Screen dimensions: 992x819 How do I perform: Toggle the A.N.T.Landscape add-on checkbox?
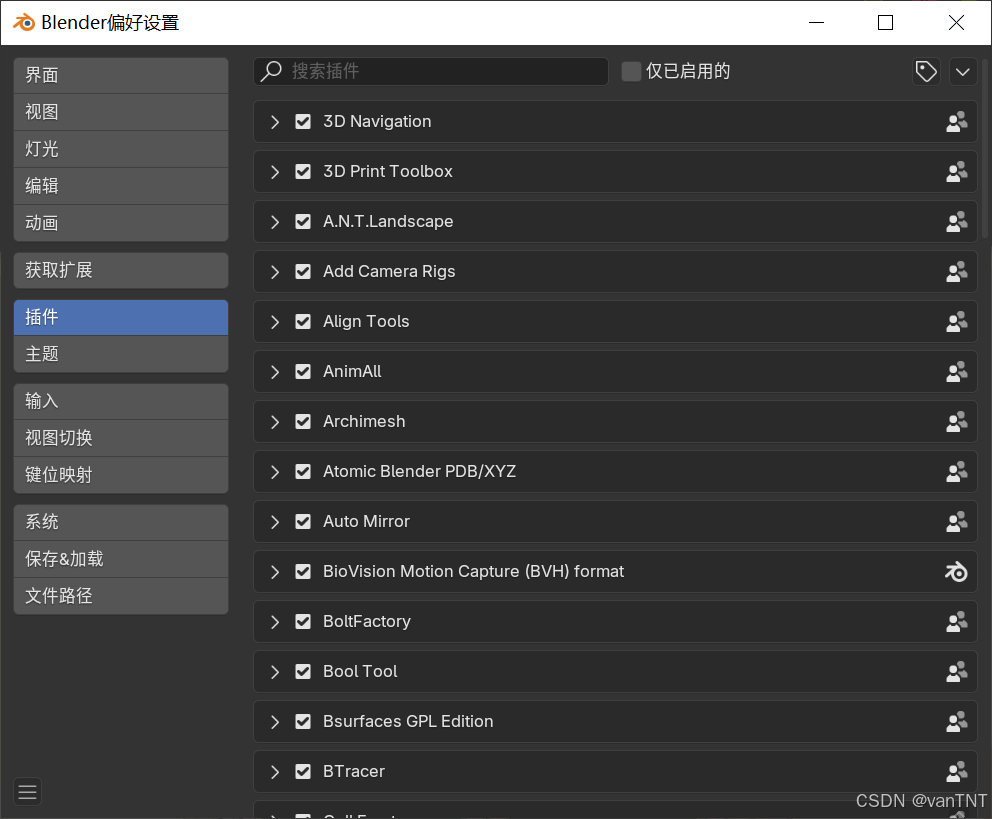click(x=303, y=221)
